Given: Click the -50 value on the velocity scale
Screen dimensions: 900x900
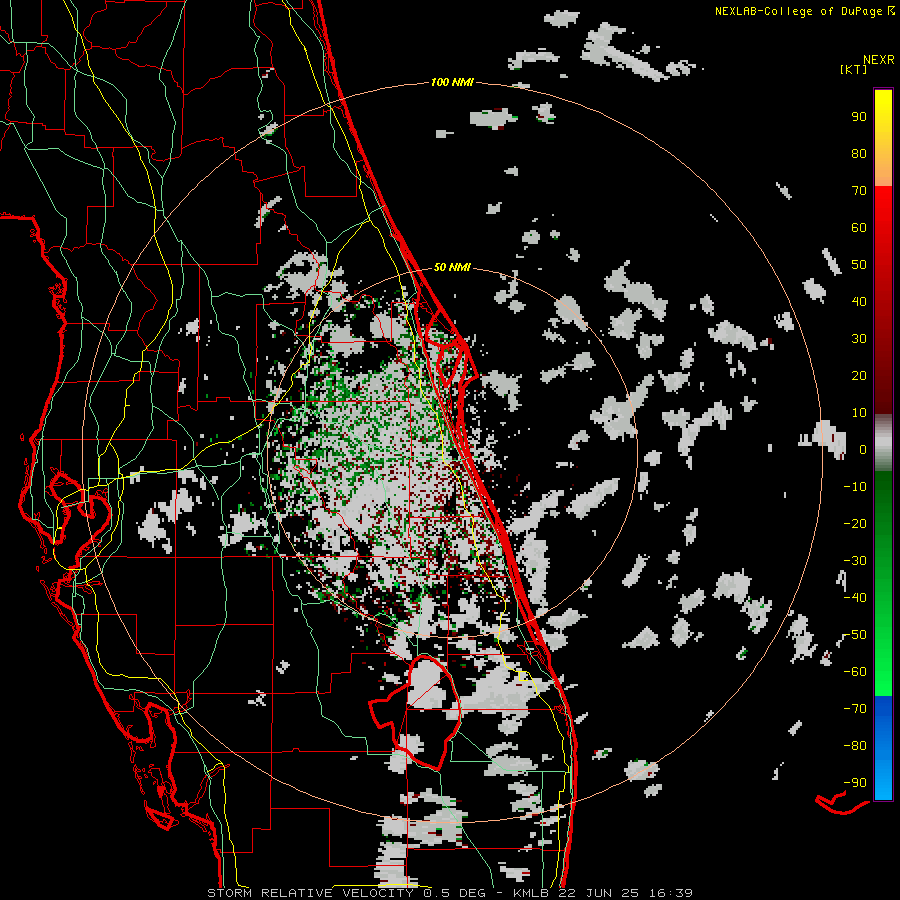Looking at the screenshot, I should click(x=855, y=635).
